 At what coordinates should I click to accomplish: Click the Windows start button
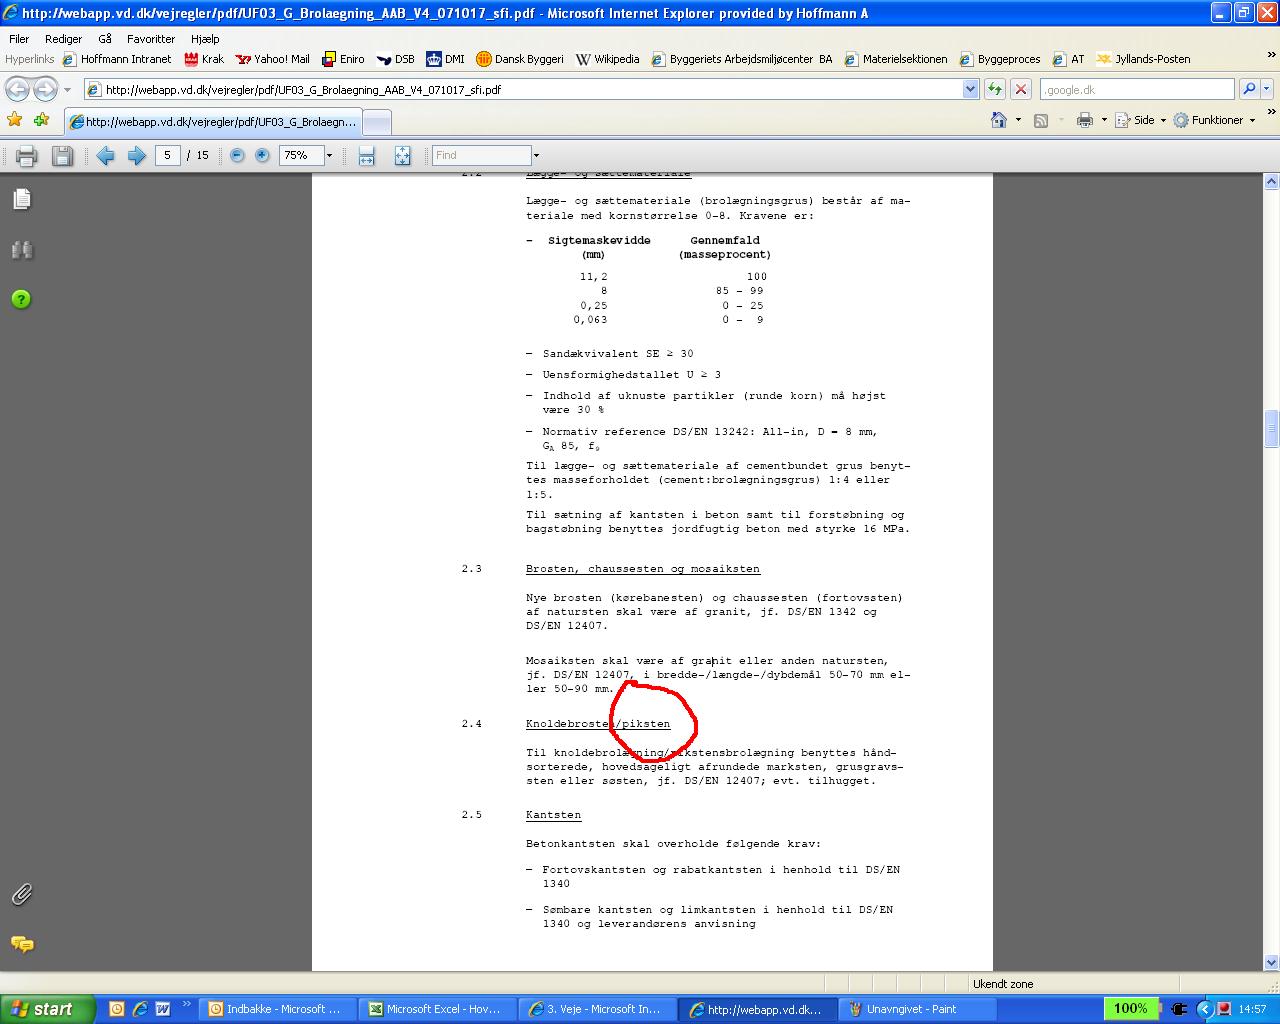point(47,1009)
